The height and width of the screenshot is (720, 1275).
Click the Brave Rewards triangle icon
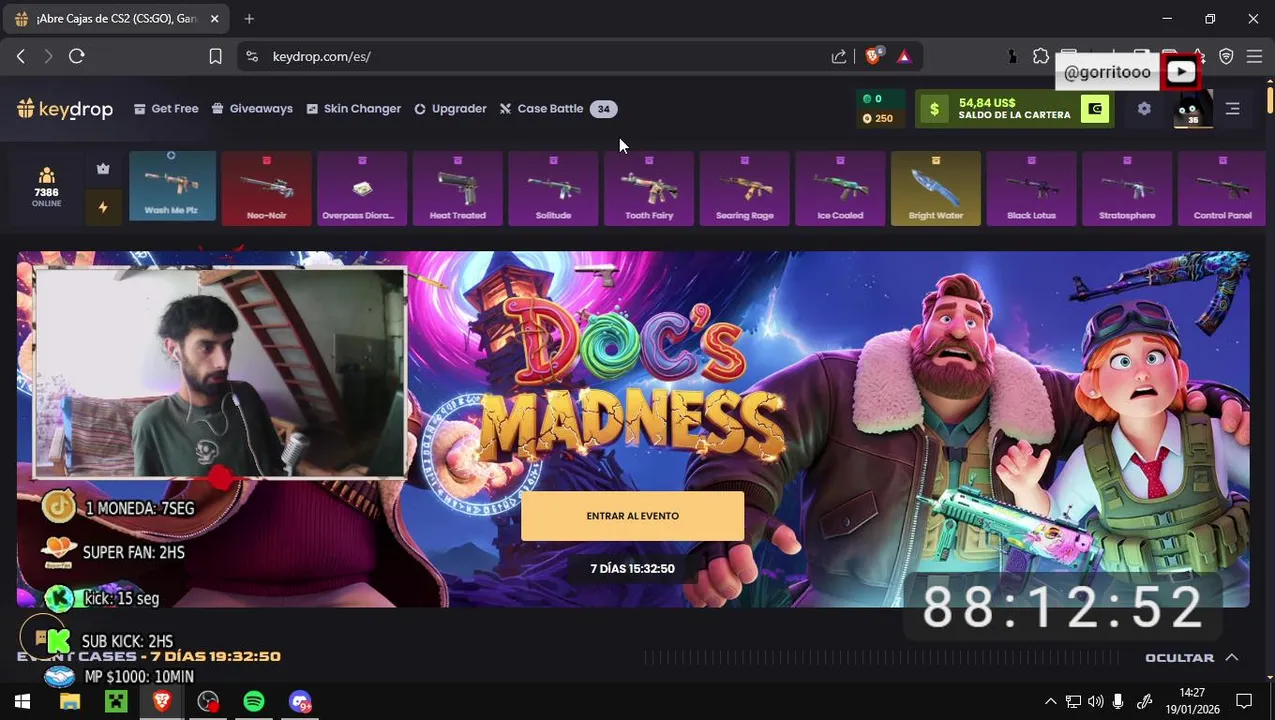click(904, 57)
